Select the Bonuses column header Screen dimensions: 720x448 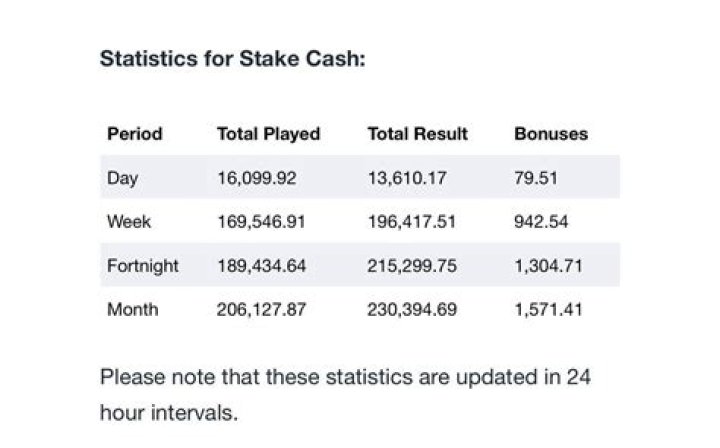pos(550,134)
